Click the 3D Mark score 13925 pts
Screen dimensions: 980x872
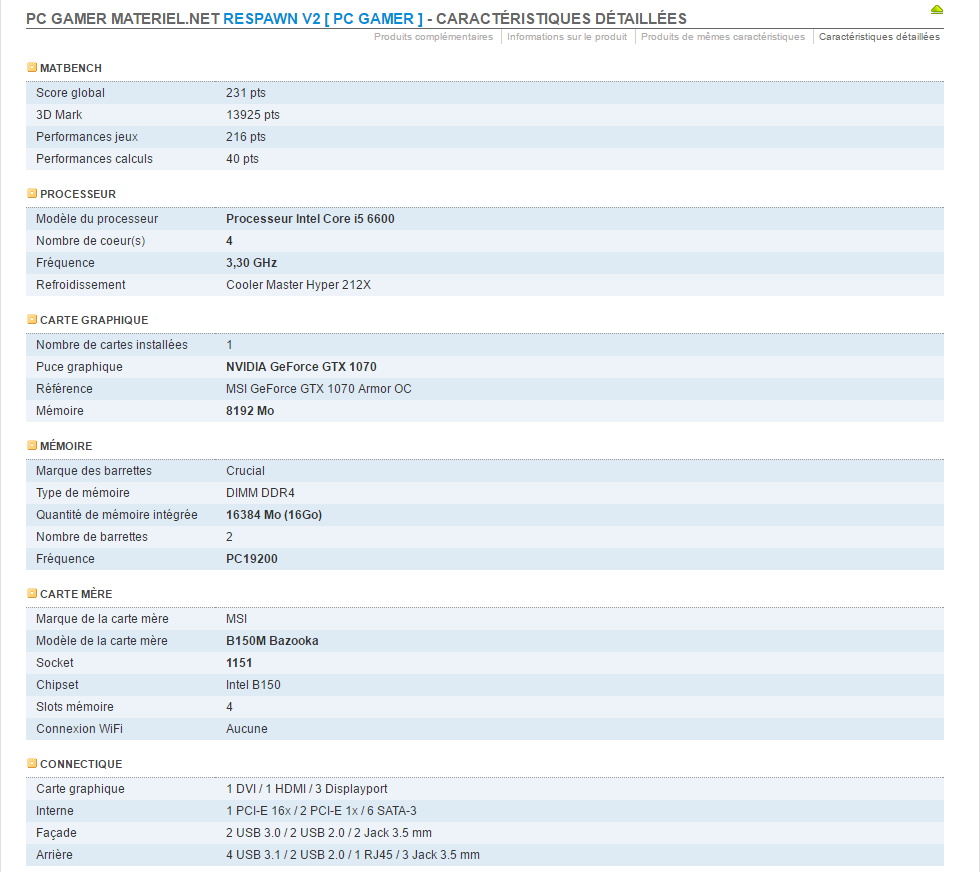(x=253, y=115)
